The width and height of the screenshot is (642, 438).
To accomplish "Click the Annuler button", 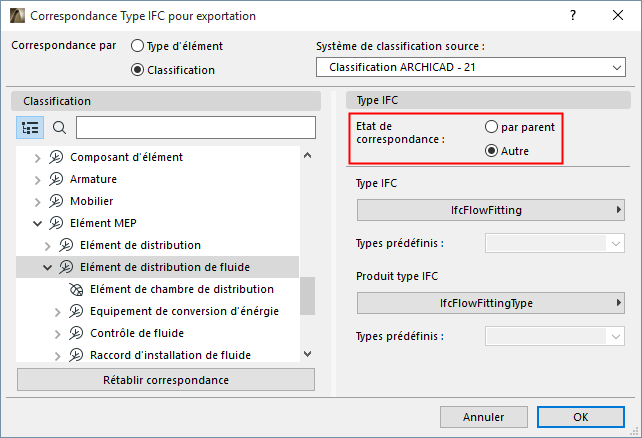I will [484, 416].
